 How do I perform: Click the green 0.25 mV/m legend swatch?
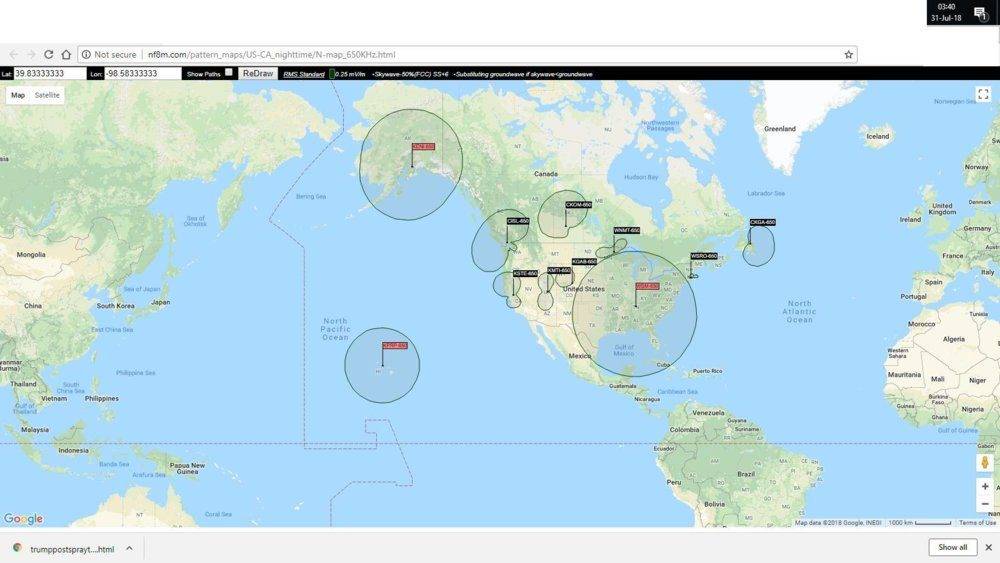pyautogui.click(x=332, y=74)
